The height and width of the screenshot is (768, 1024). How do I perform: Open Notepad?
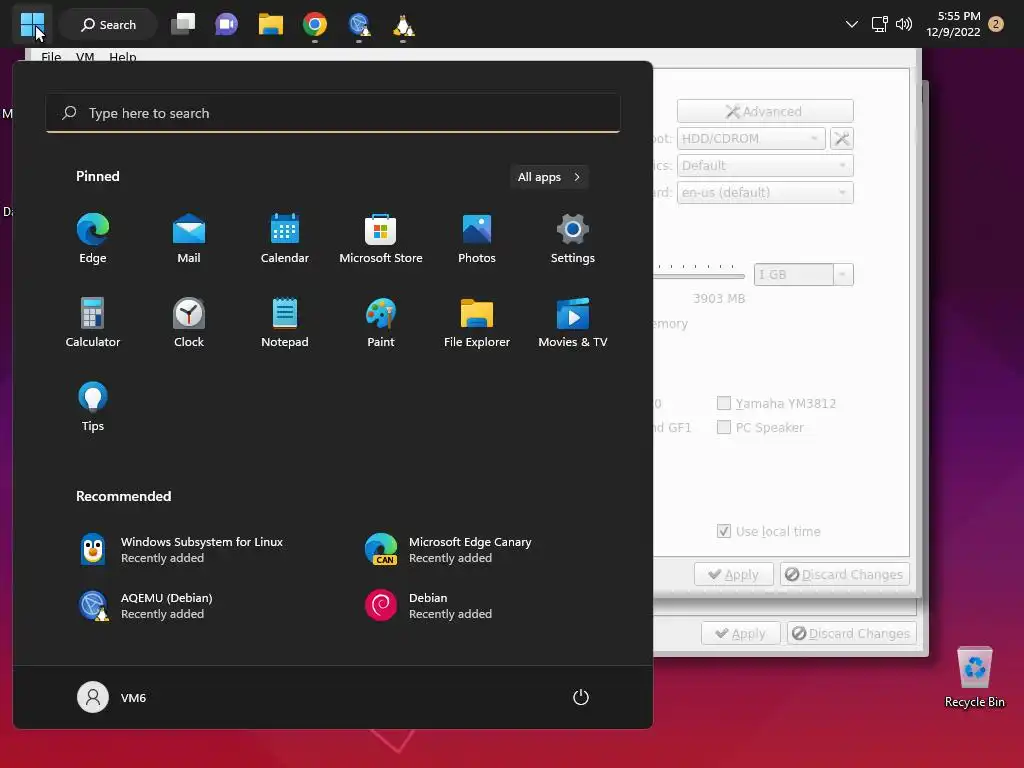(x=285, y=323)
